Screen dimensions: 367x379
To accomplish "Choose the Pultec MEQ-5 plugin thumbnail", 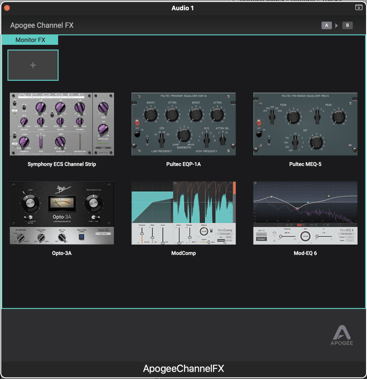I will click(x=305, y=124).
